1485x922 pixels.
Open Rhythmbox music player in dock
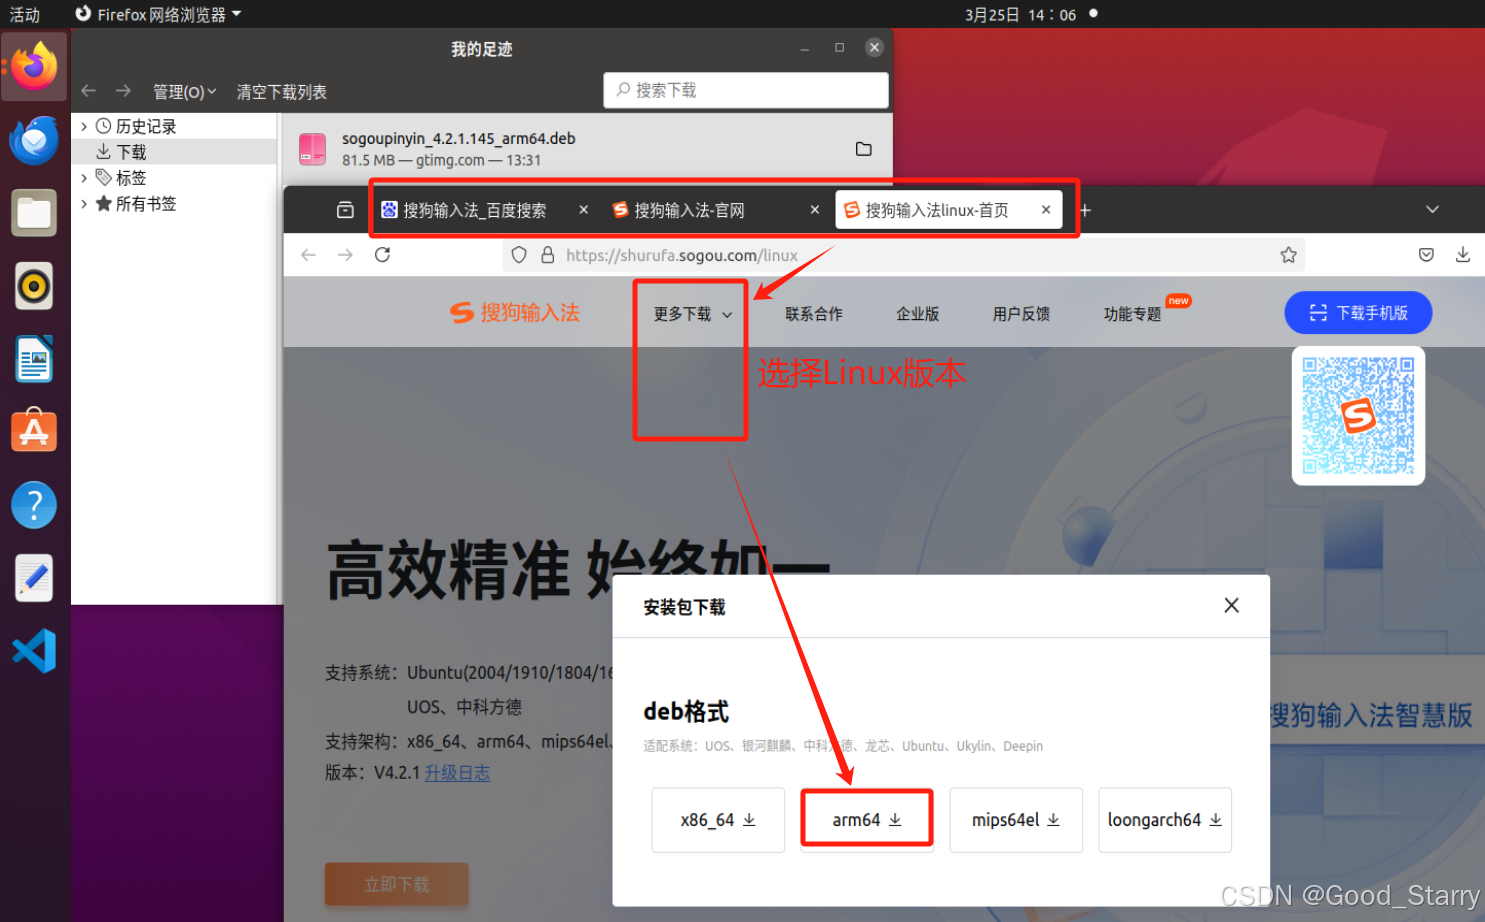pos(34,286)
